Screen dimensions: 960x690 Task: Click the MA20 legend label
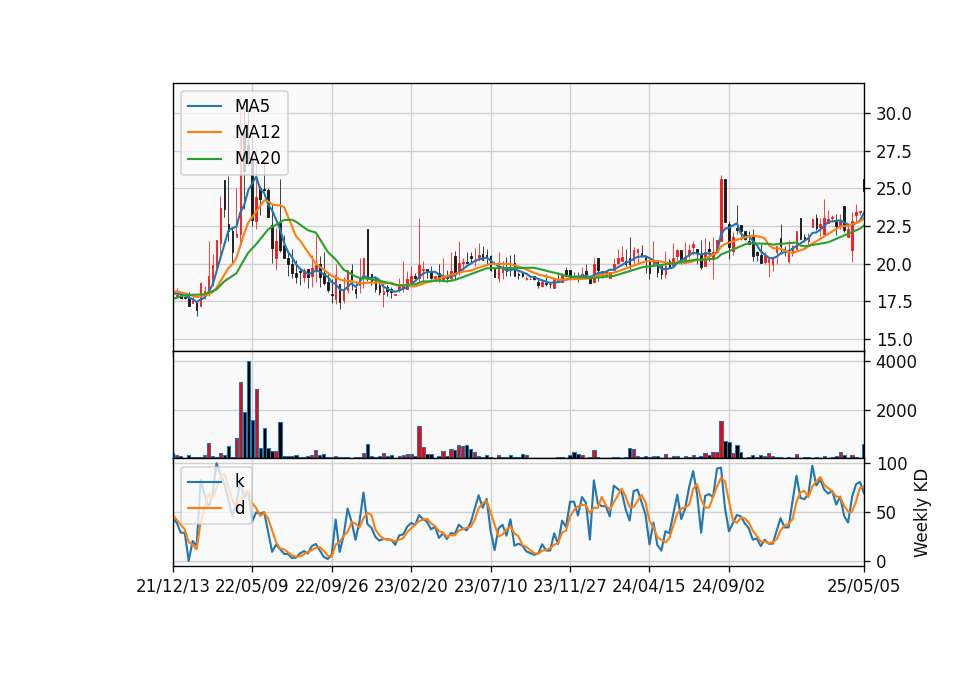[257, 158]
